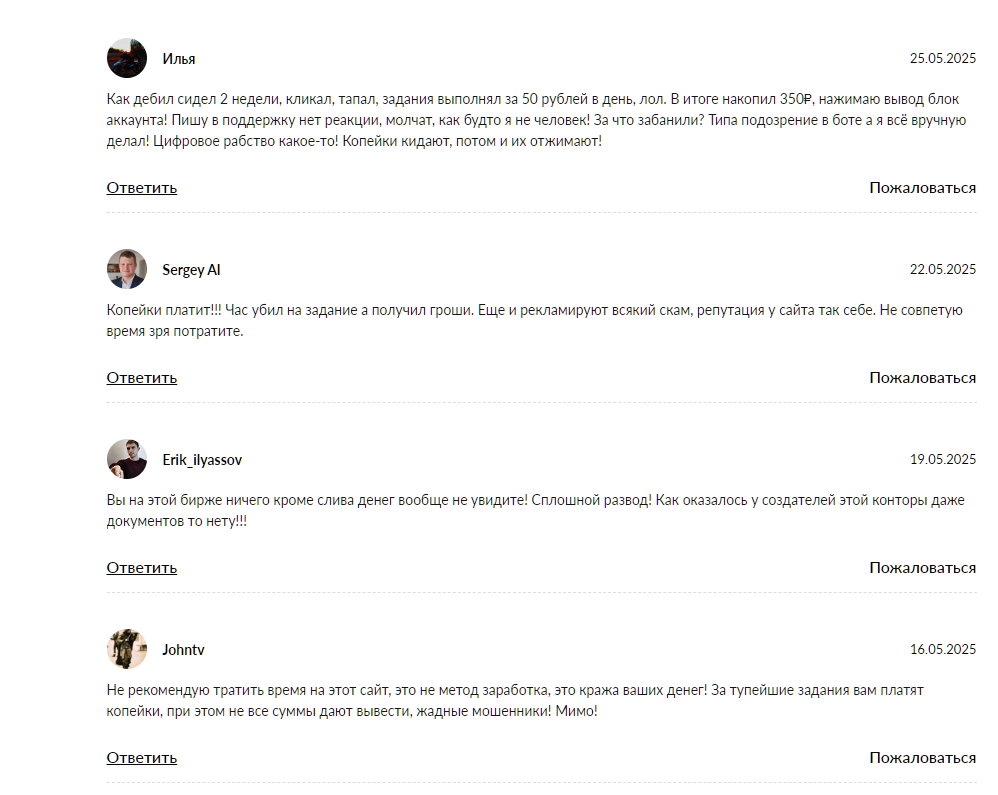Report Илья's review with Пожаловаться
998x795 pixels.
point(922,188)
